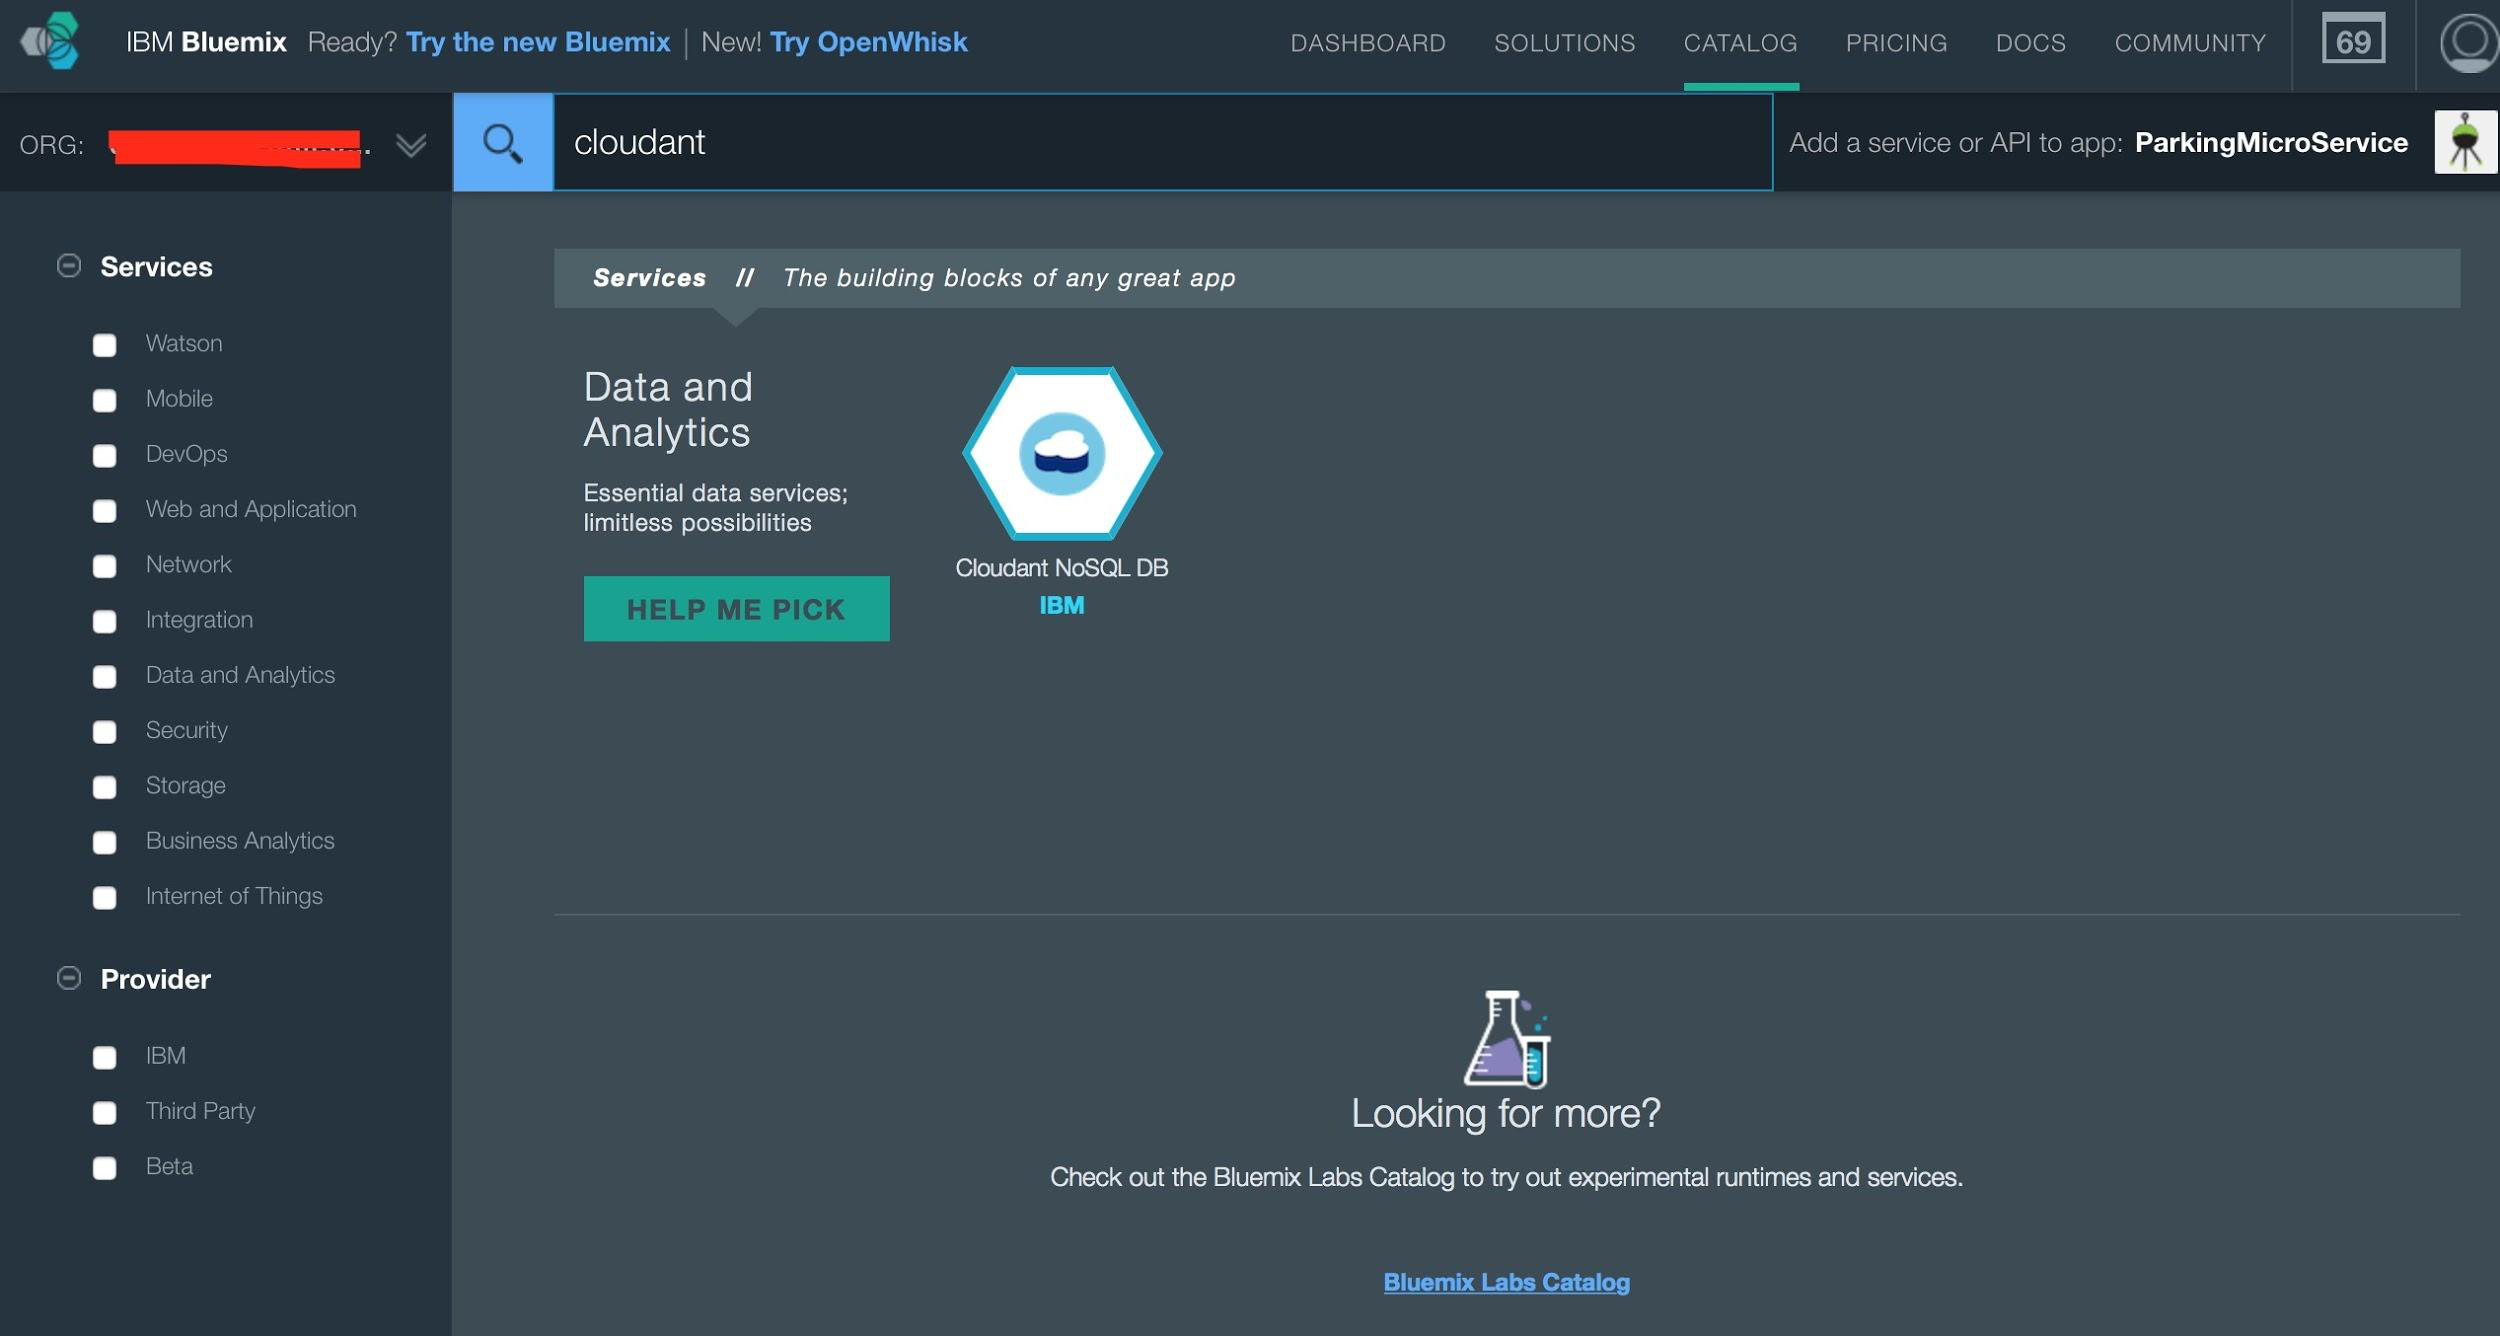Click the Services heading in the banner

coord(649,277)
